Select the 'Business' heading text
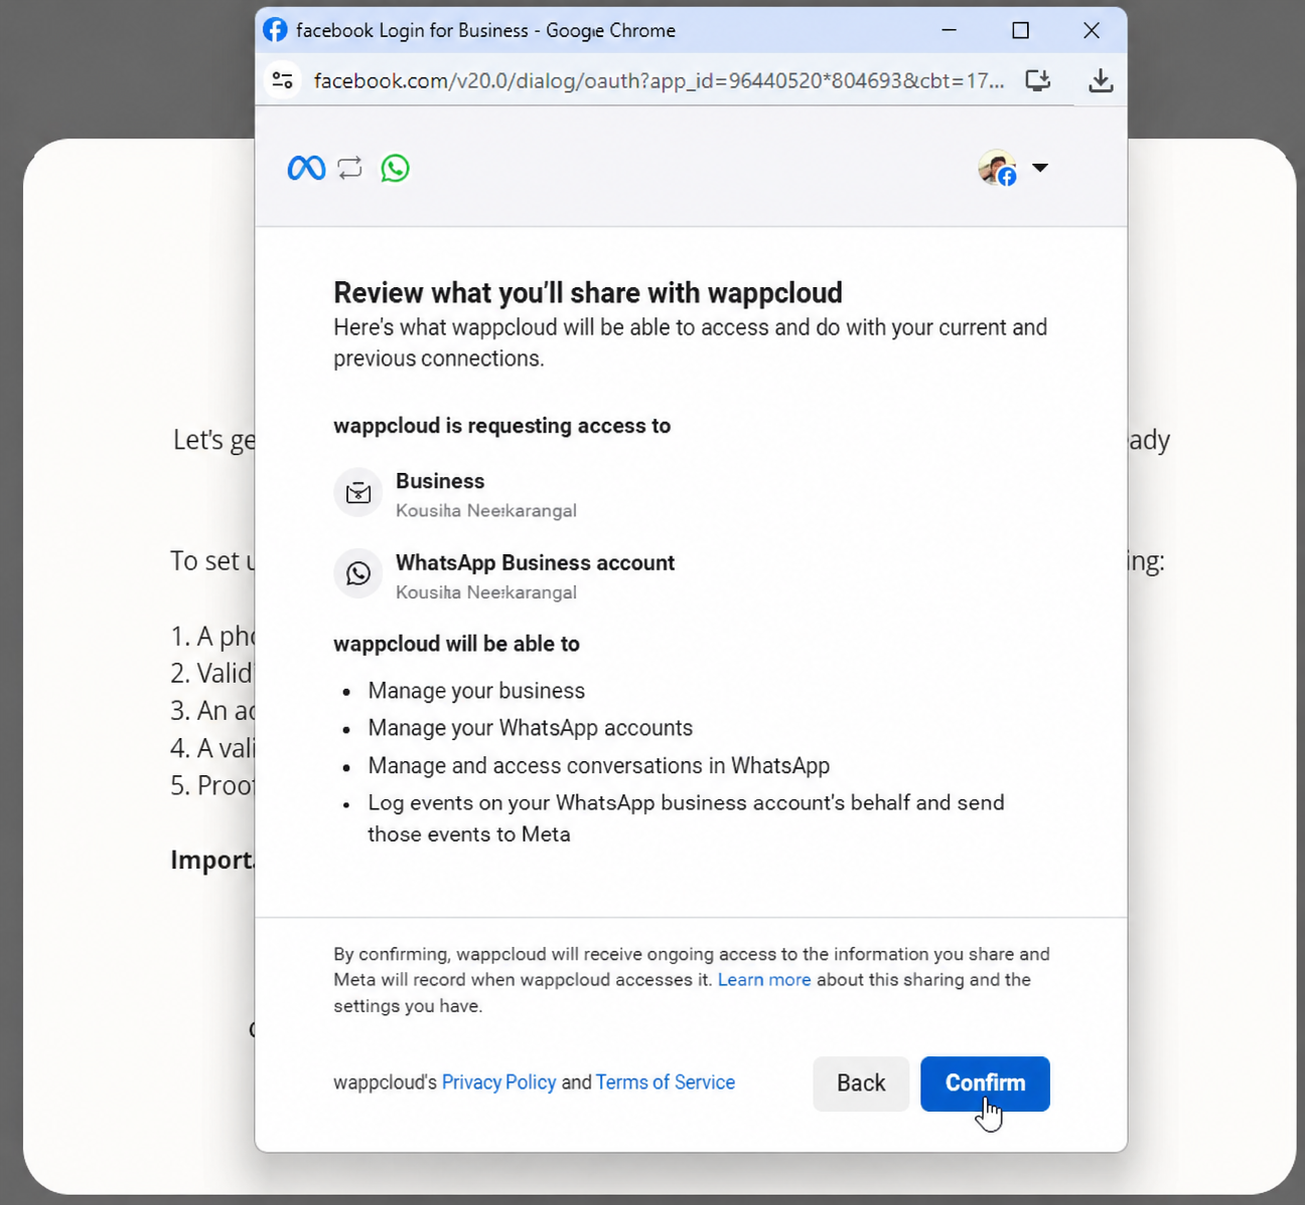This screenshot has width=1305, height=1205. point(440,481)
